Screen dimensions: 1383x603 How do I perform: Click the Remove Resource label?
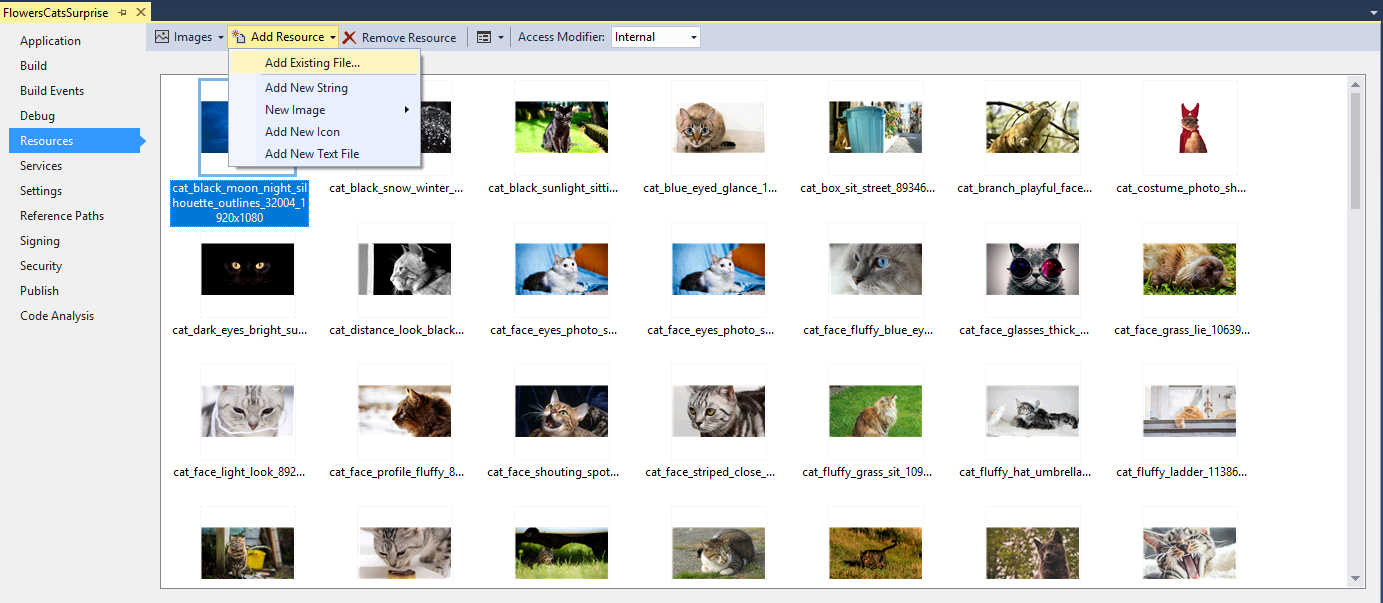coord(409,37)
